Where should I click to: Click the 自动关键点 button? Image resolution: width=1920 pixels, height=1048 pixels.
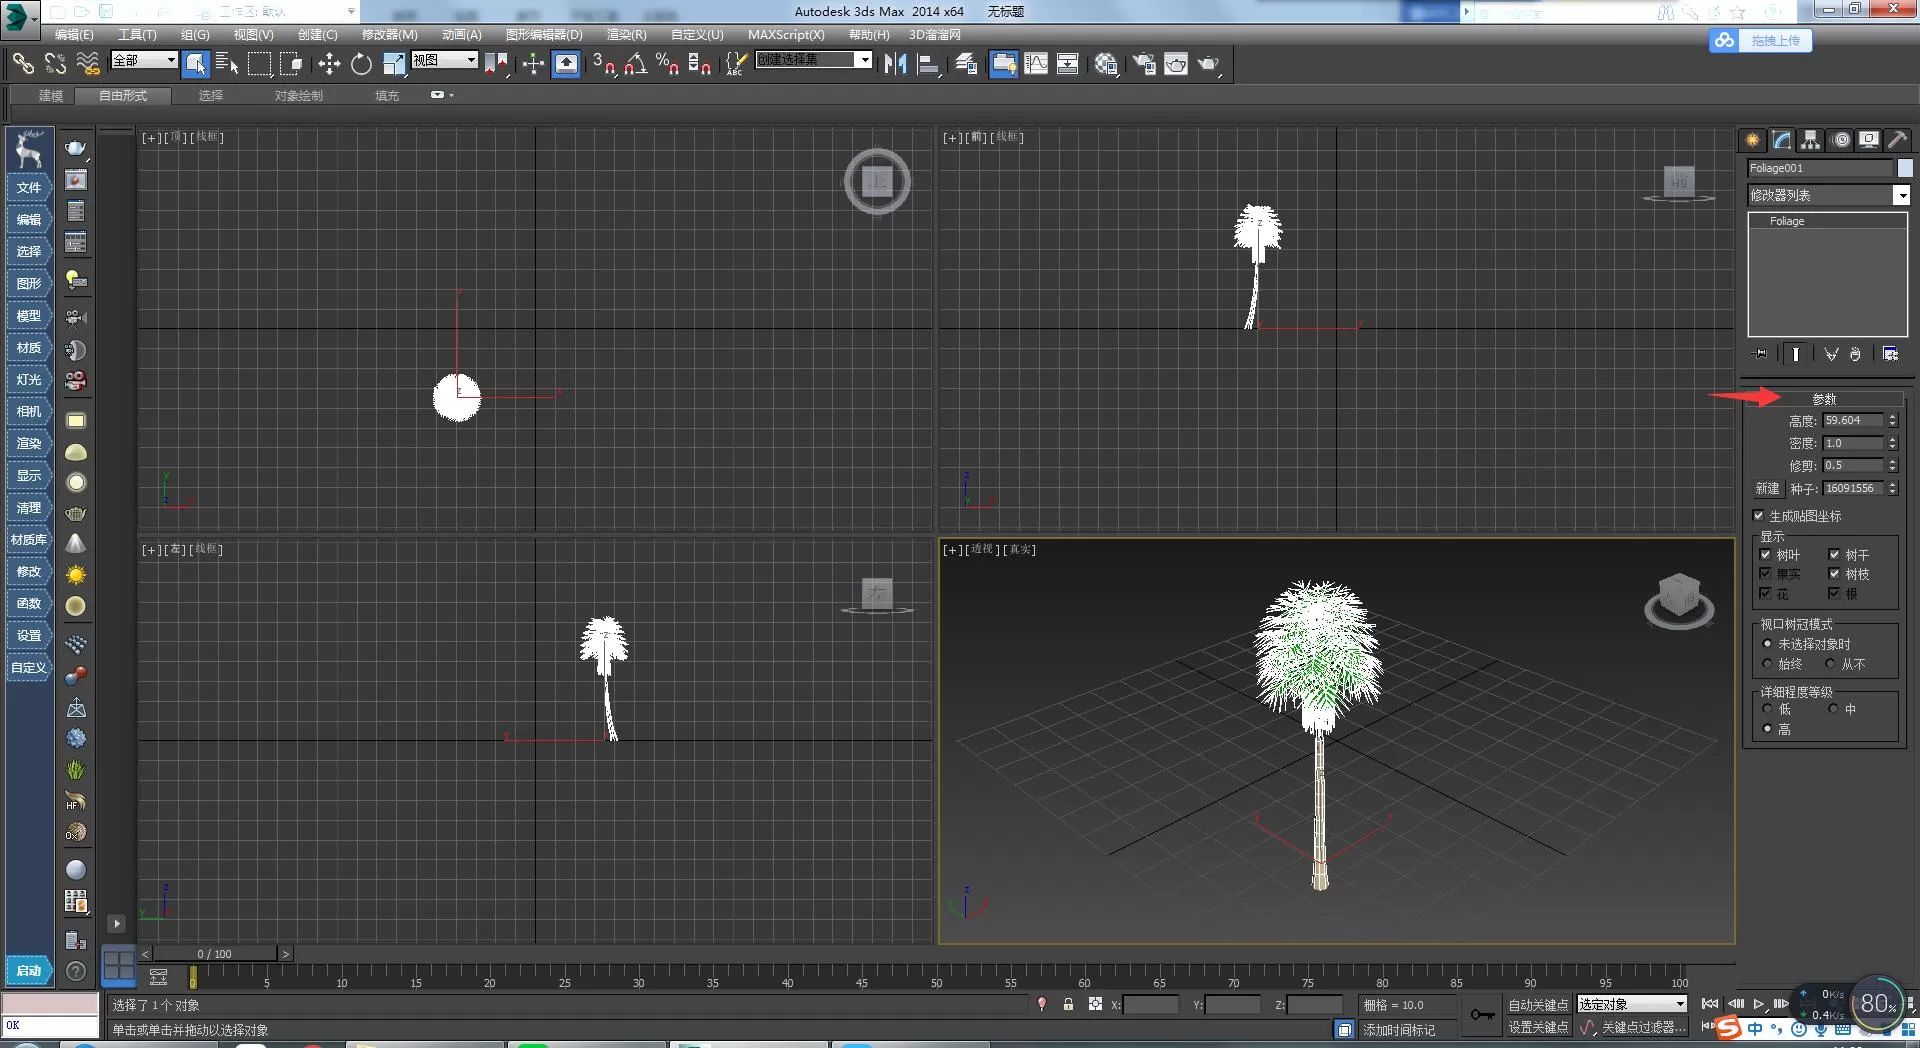[x=1538, y=1005]
